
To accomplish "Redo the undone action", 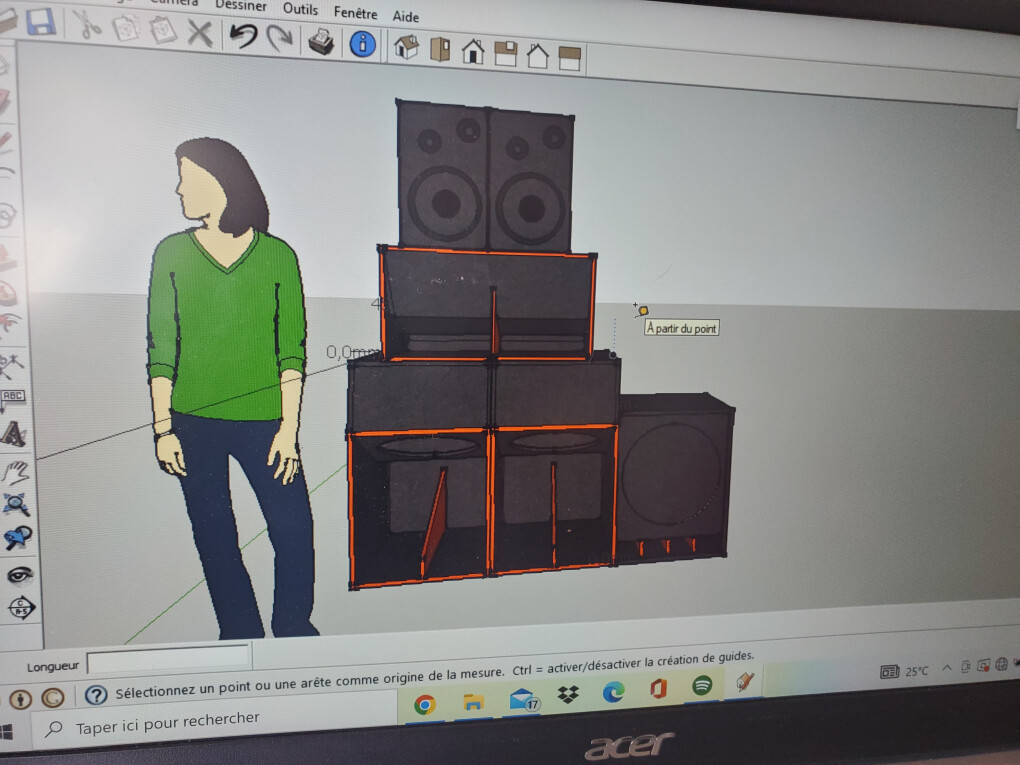I will 280,38.
